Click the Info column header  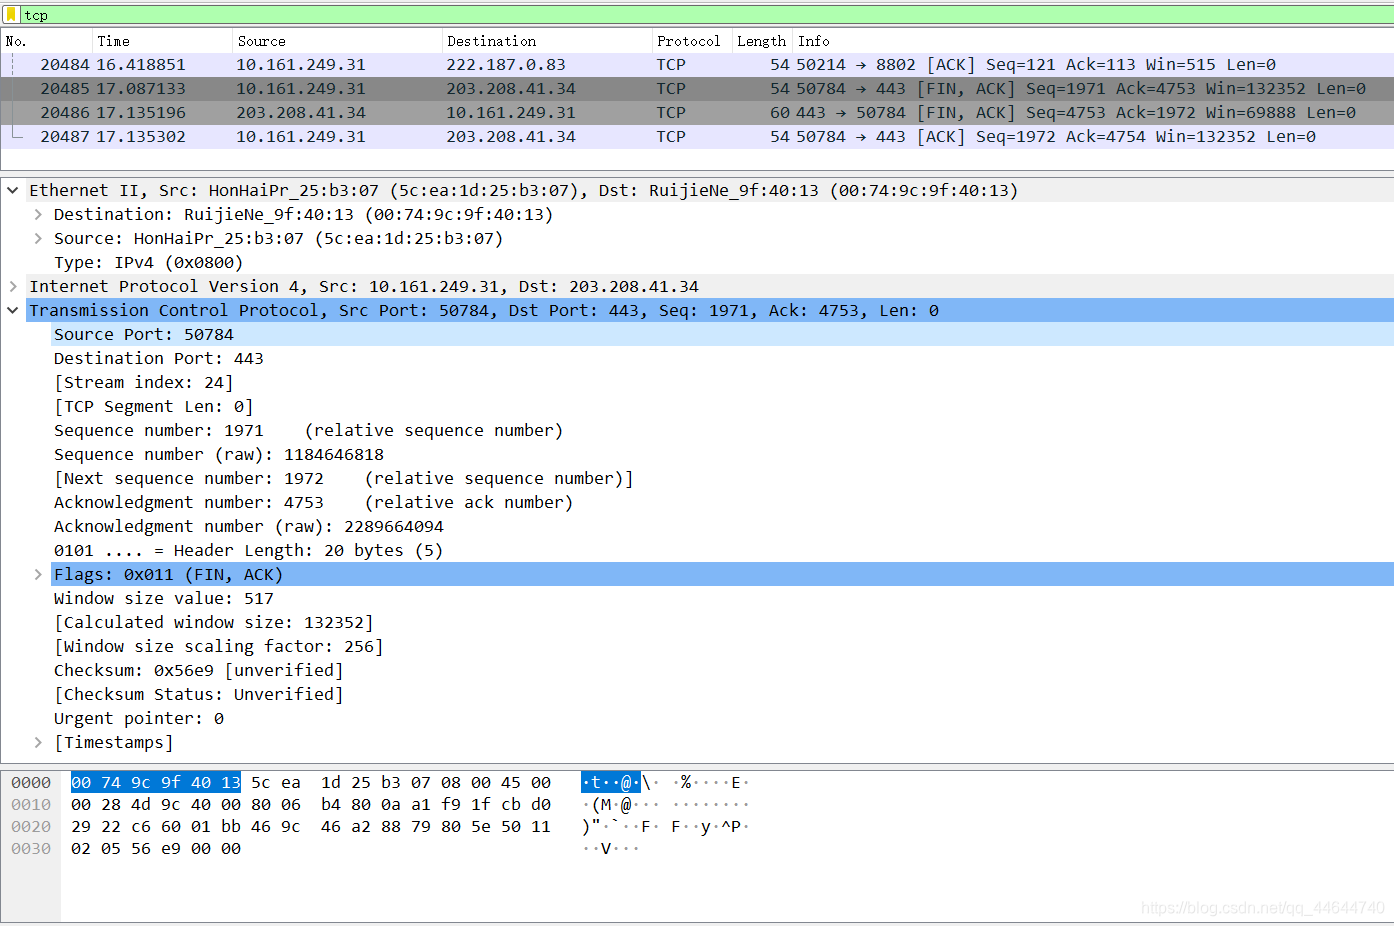(x=1093, y=41)
